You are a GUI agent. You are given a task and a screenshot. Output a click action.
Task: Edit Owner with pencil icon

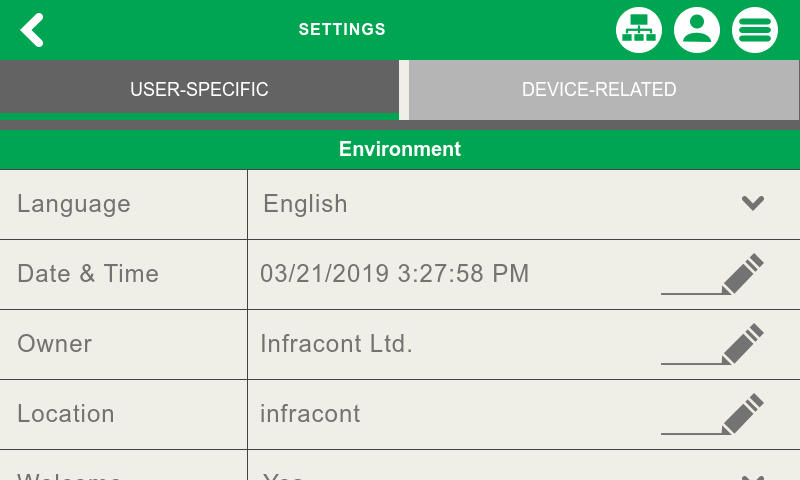[742, 344]
